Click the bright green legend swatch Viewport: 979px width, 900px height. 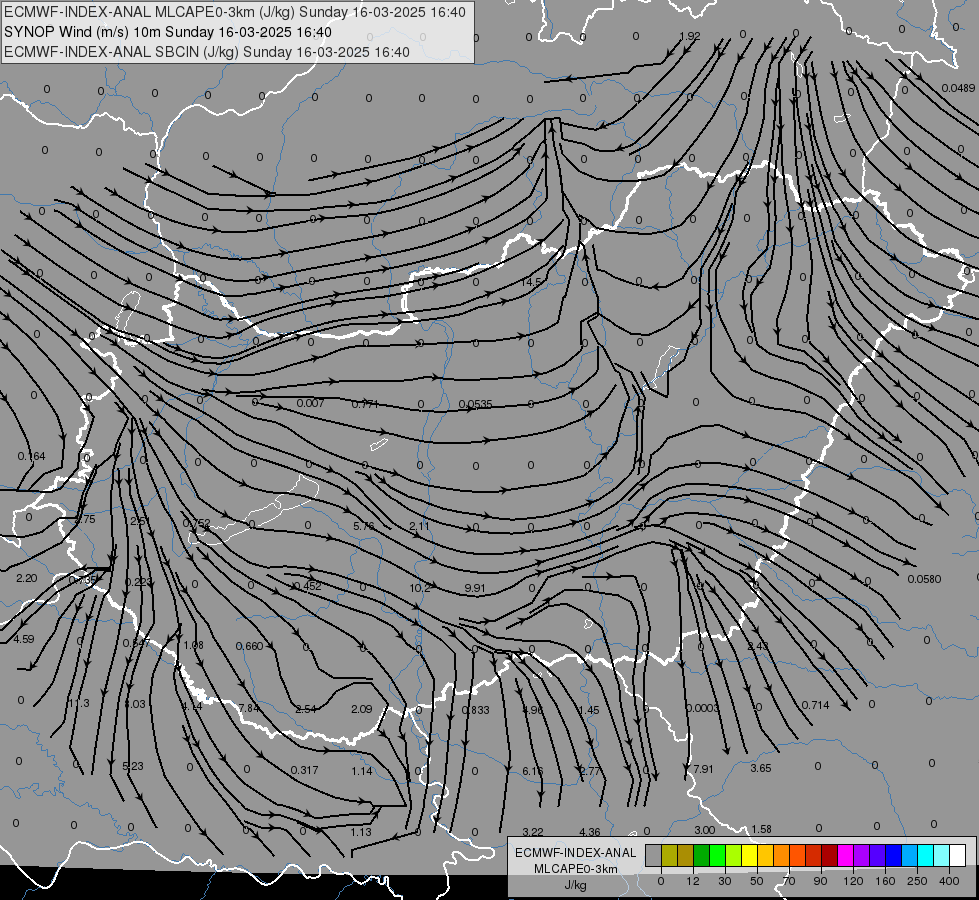point(717,856)
